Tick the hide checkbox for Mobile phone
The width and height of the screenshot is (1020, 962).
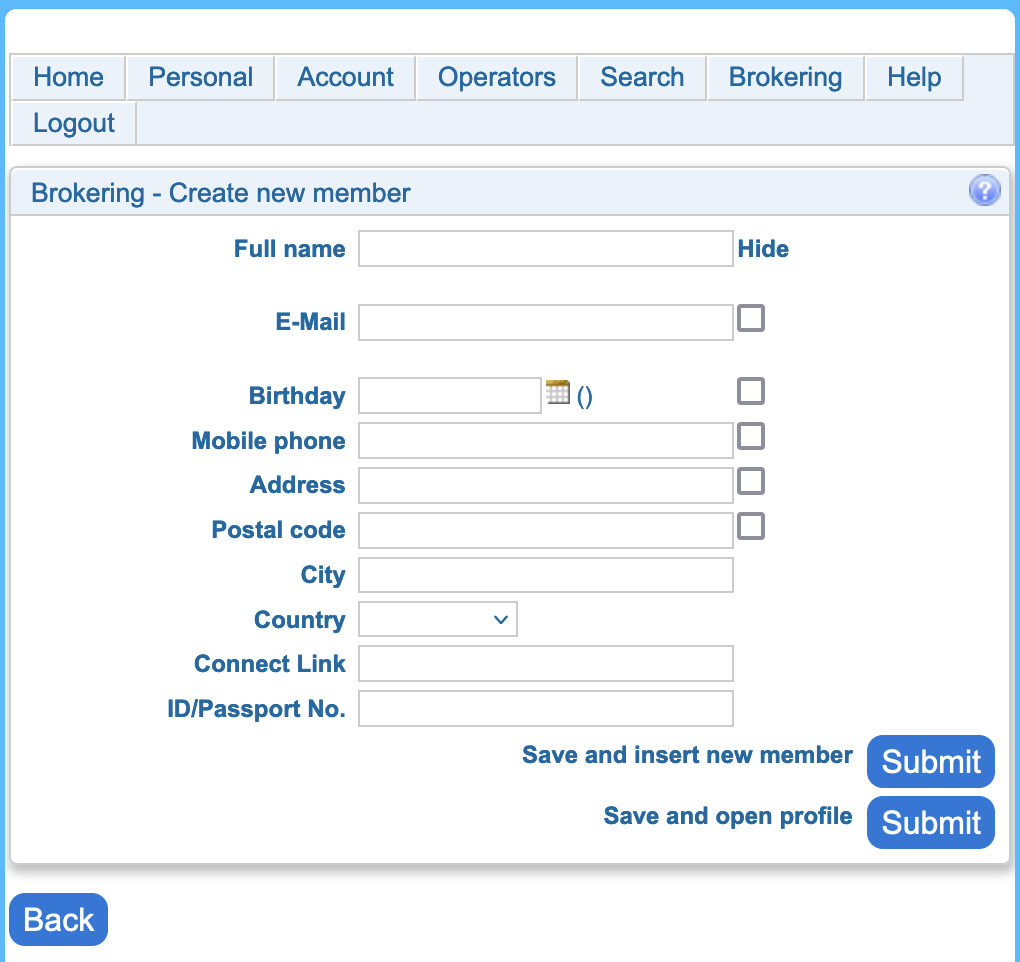click(751, 436)
